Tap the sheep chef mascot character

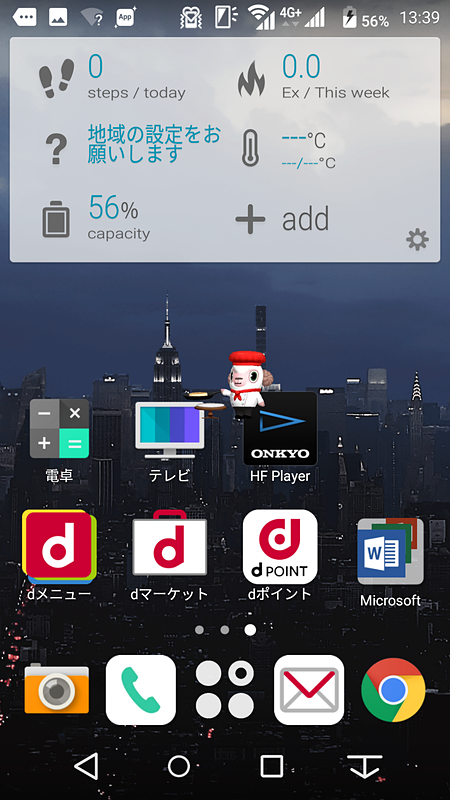coord(244,383)
